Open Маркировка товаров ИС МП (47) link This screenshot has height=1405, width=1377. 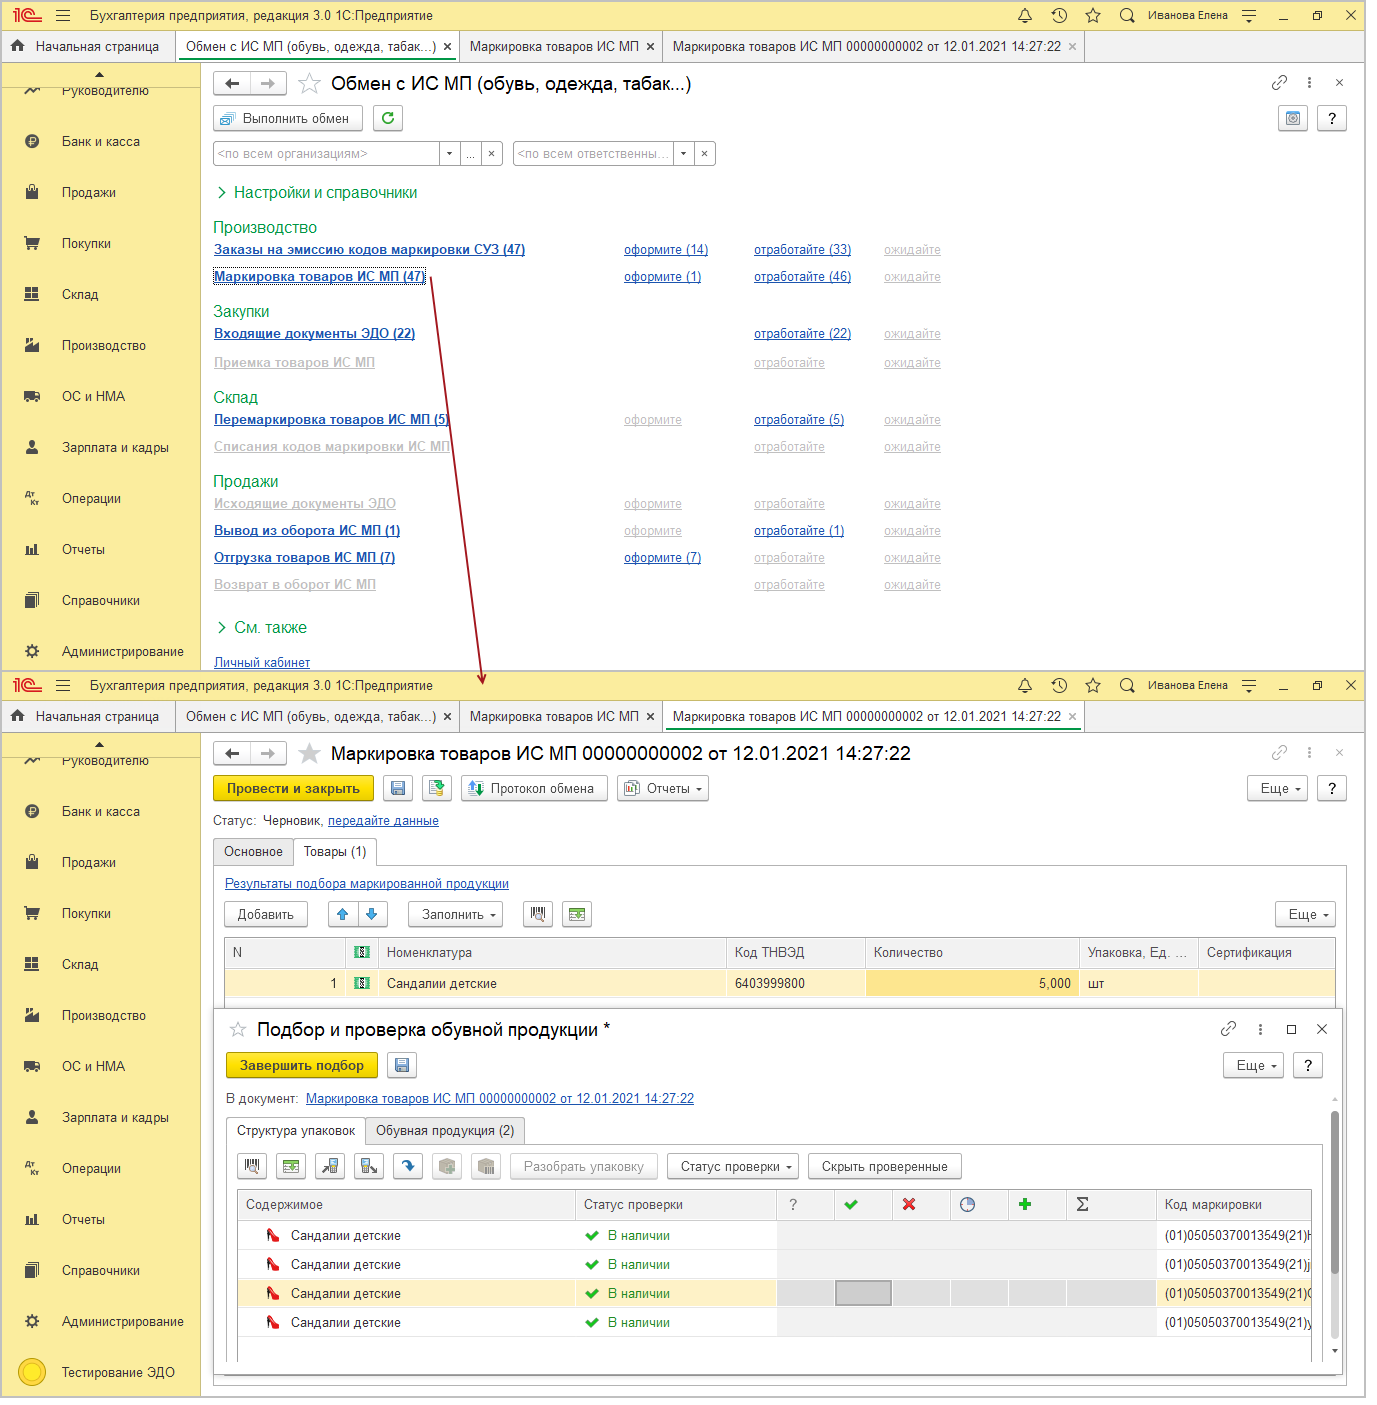pyautogui.click(x=320, y=277)
